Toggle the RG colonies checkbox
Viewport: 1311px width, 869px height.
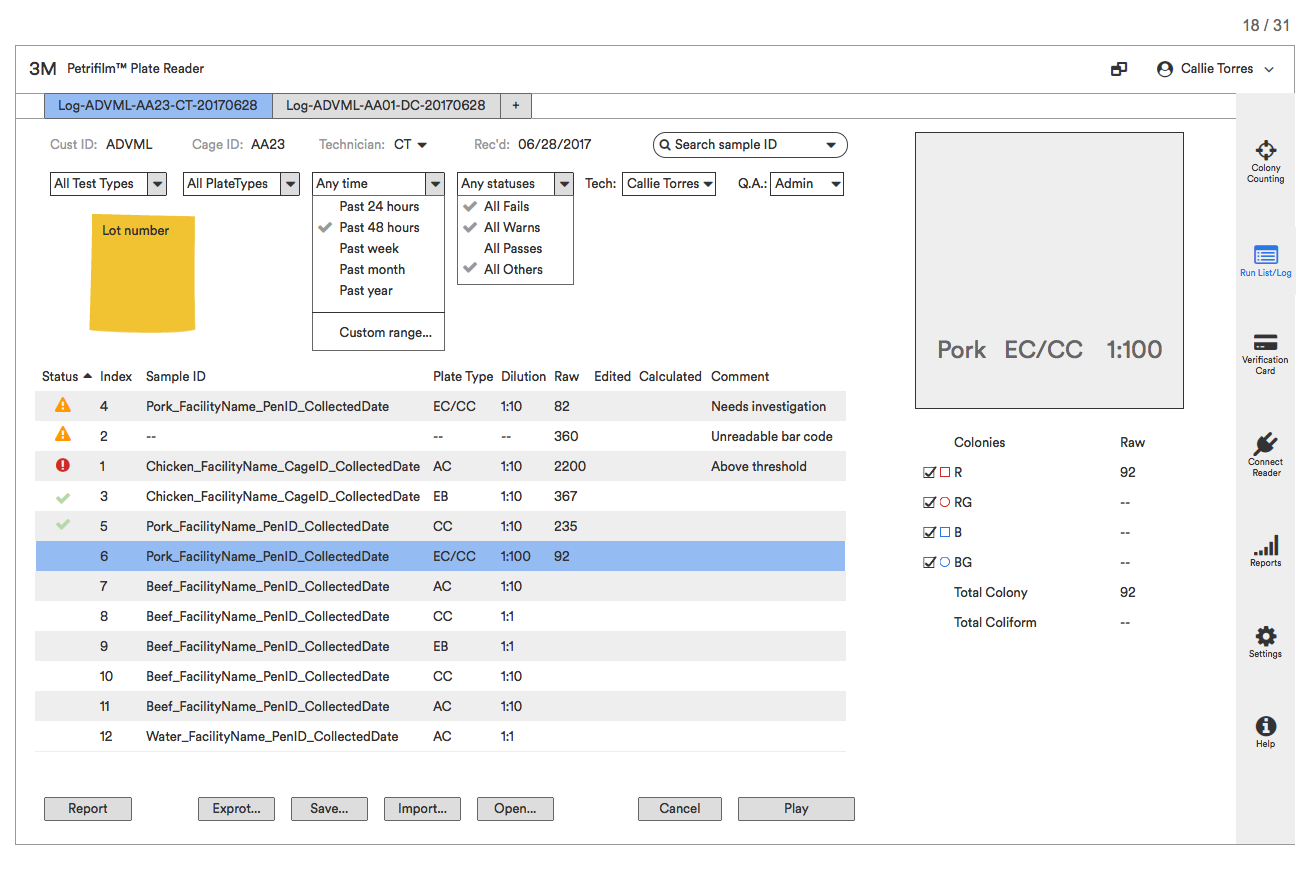click(x=930, y=502)
